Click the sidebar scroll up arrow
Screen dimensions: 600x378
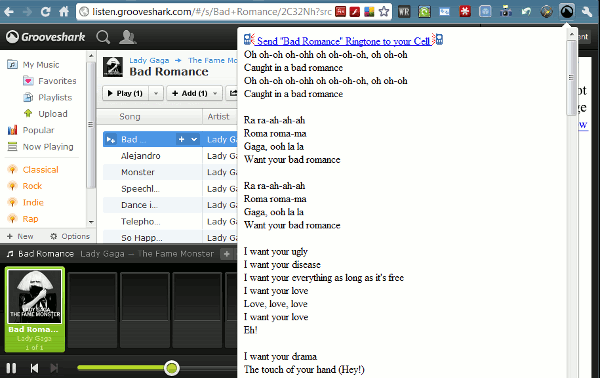[x=91, y=56]
